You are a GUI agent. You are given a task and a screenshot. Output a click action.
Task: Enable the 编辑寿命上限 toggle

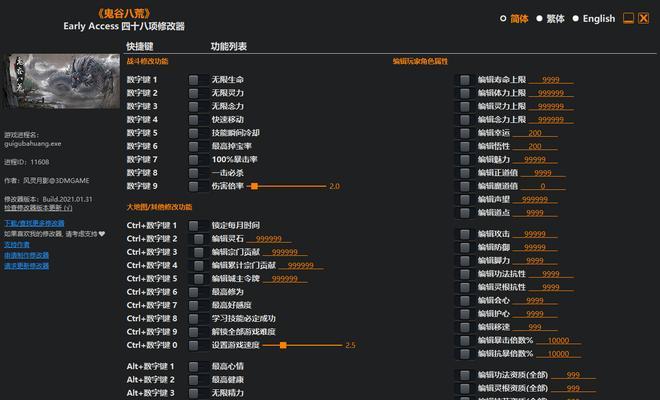[465, 80]
